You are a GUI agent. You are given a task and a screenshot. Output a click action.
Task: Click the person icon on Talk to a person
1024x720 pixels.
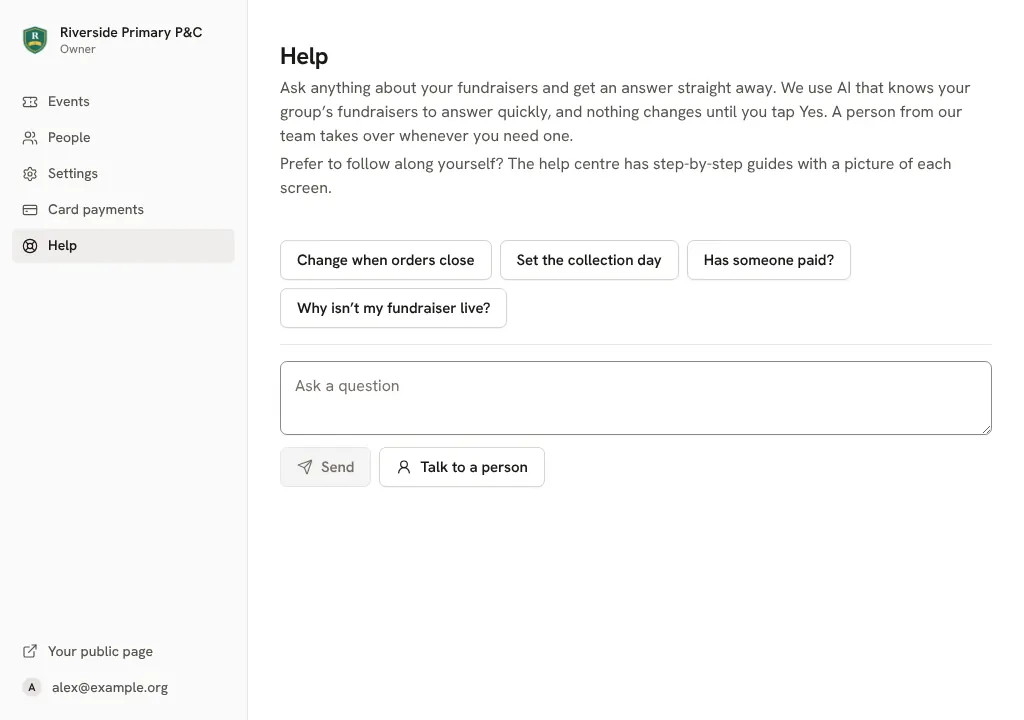tap(404, 467)
